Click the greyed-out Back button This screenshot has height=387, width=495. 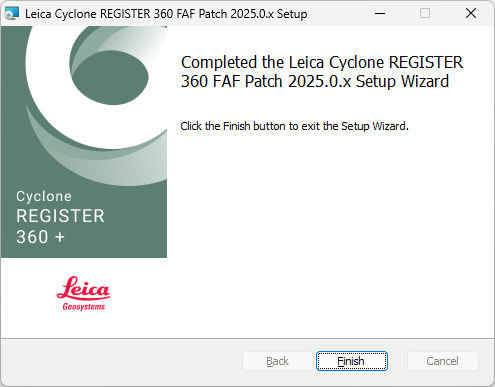(x=278, y=361)
